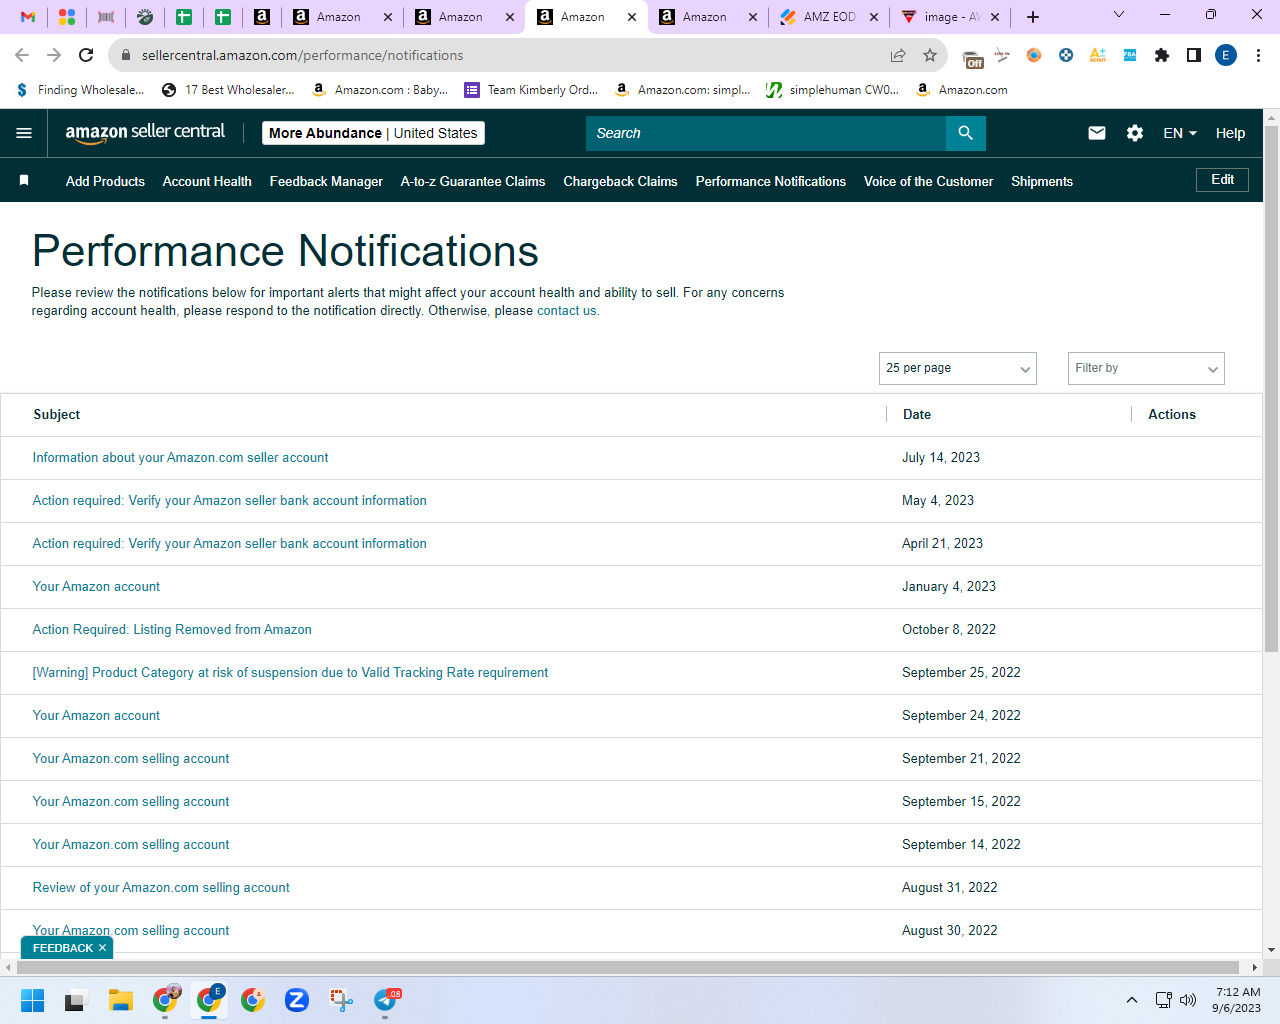Click the Seller Central search field
This screenshot has height=1024, width=1280.
766,133
